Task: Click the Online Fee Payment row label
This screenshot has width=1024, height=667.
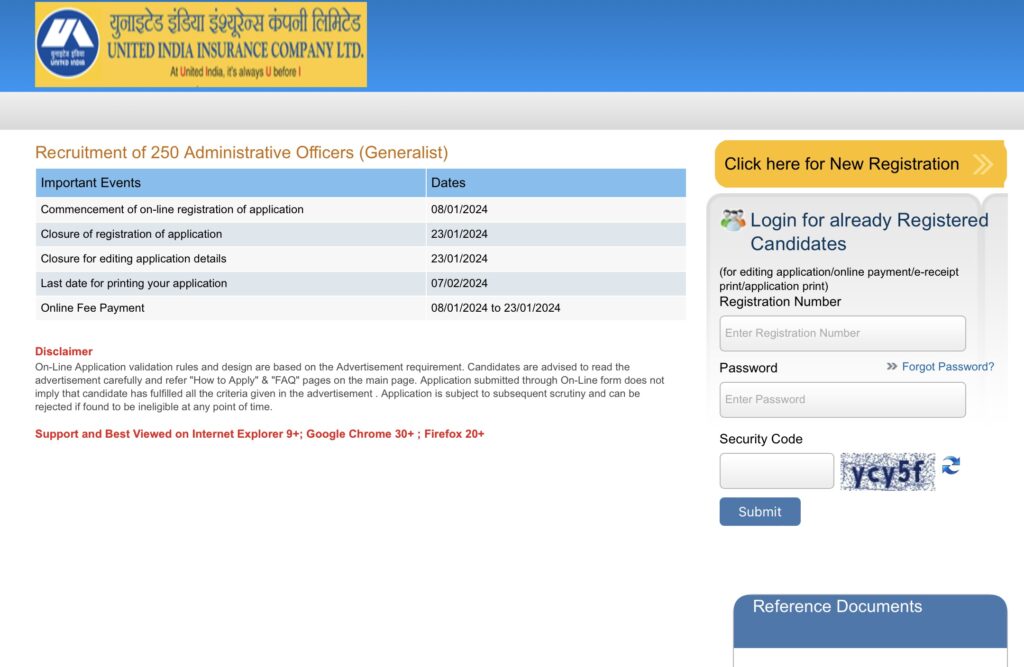Action: pos(93,308)
